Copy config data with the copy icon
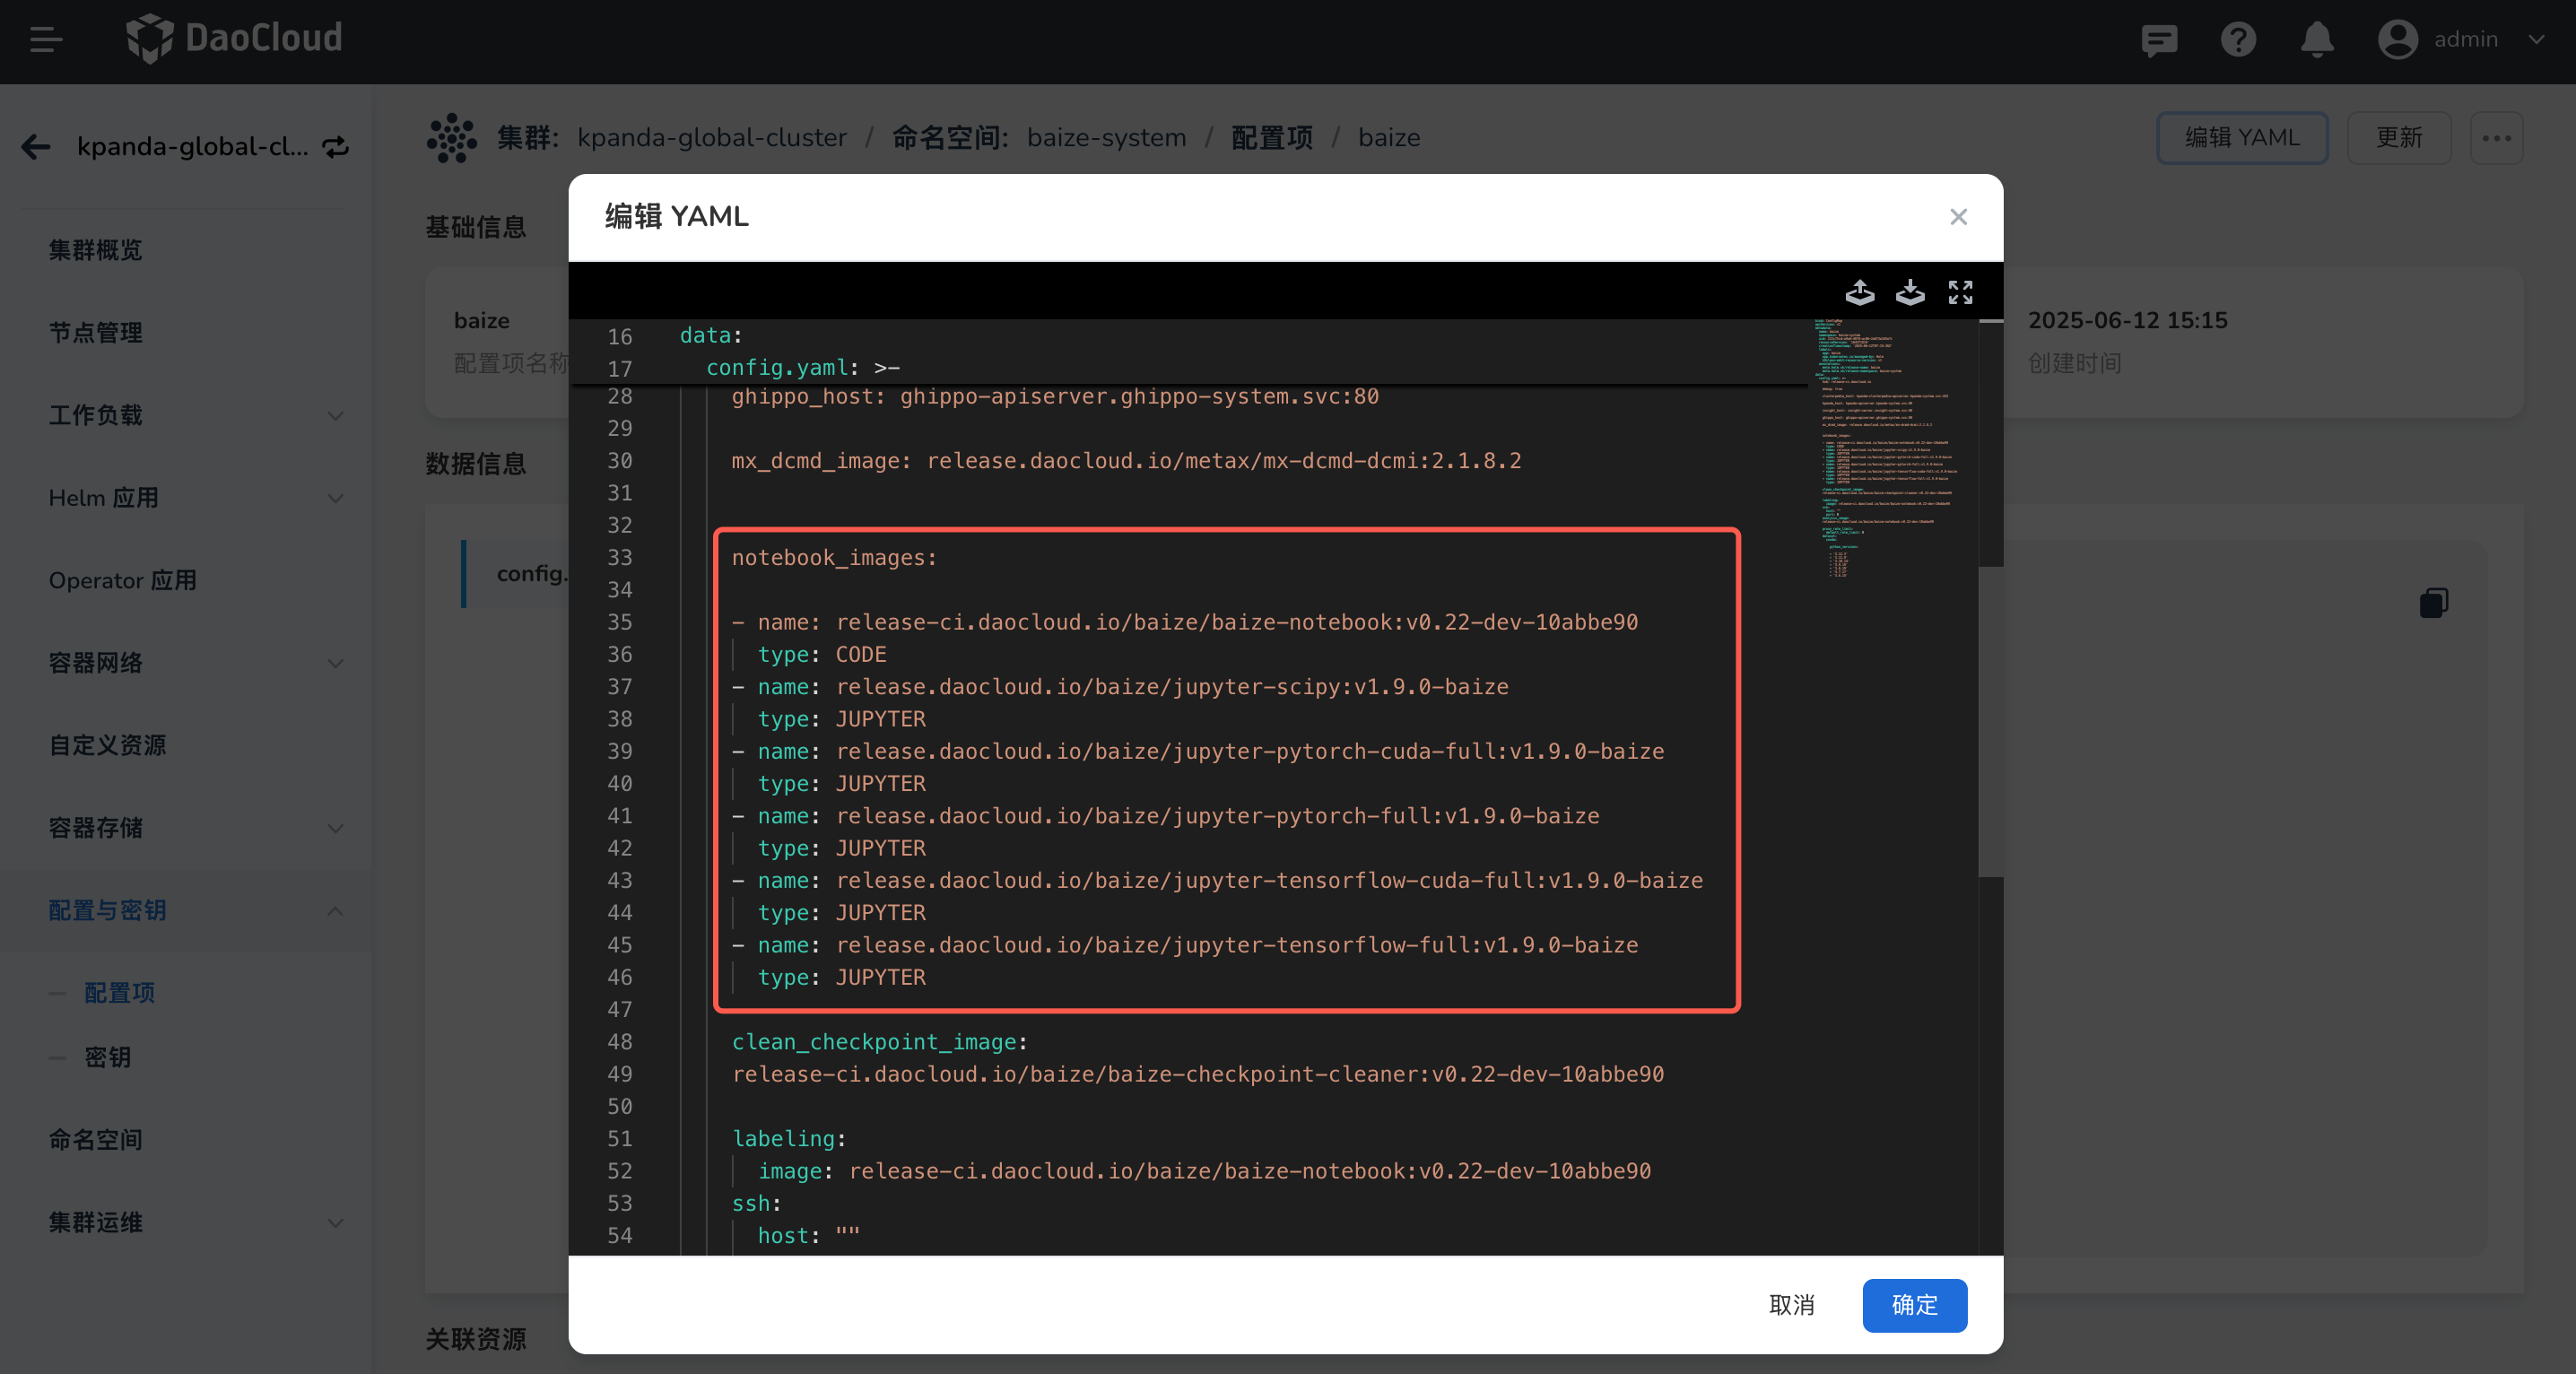Image resolution: width=2576 pixels, height=1374 pixels. pyautogui.click(x=2433, y=603)
